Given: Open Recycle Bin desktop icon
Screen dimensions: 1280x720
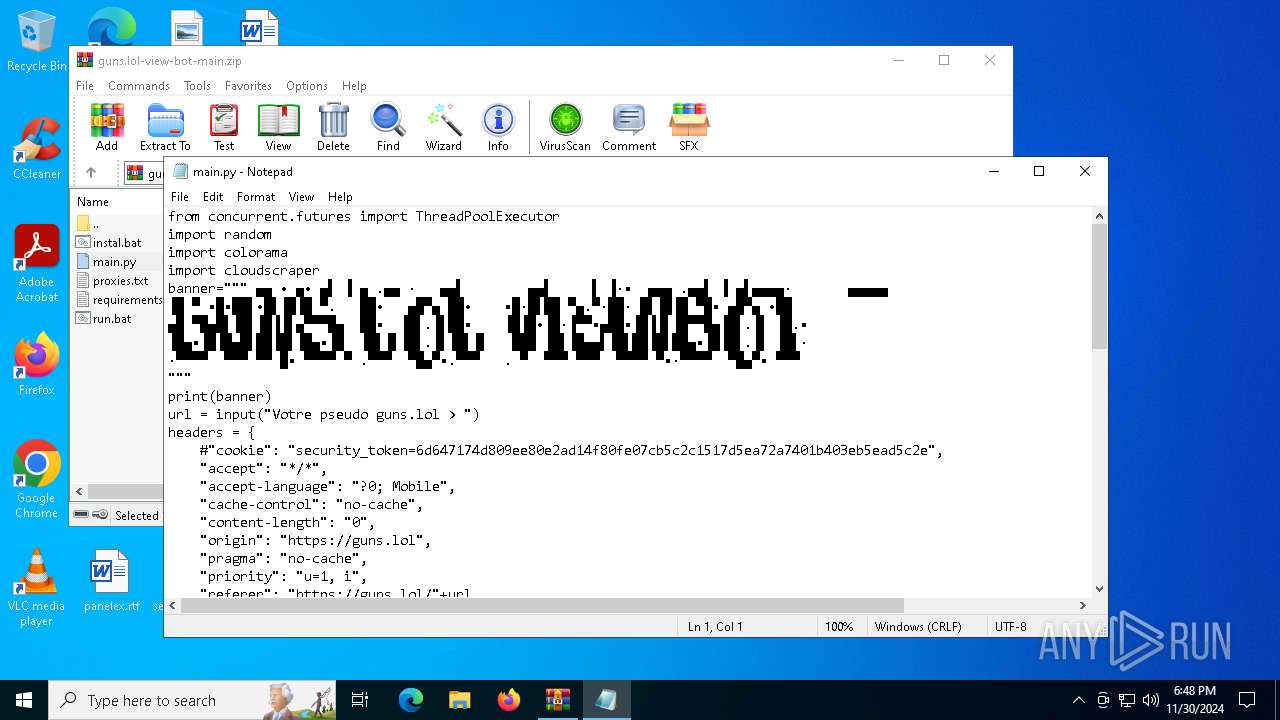Looking at the screenshot, I should click(x=37, y=41).
